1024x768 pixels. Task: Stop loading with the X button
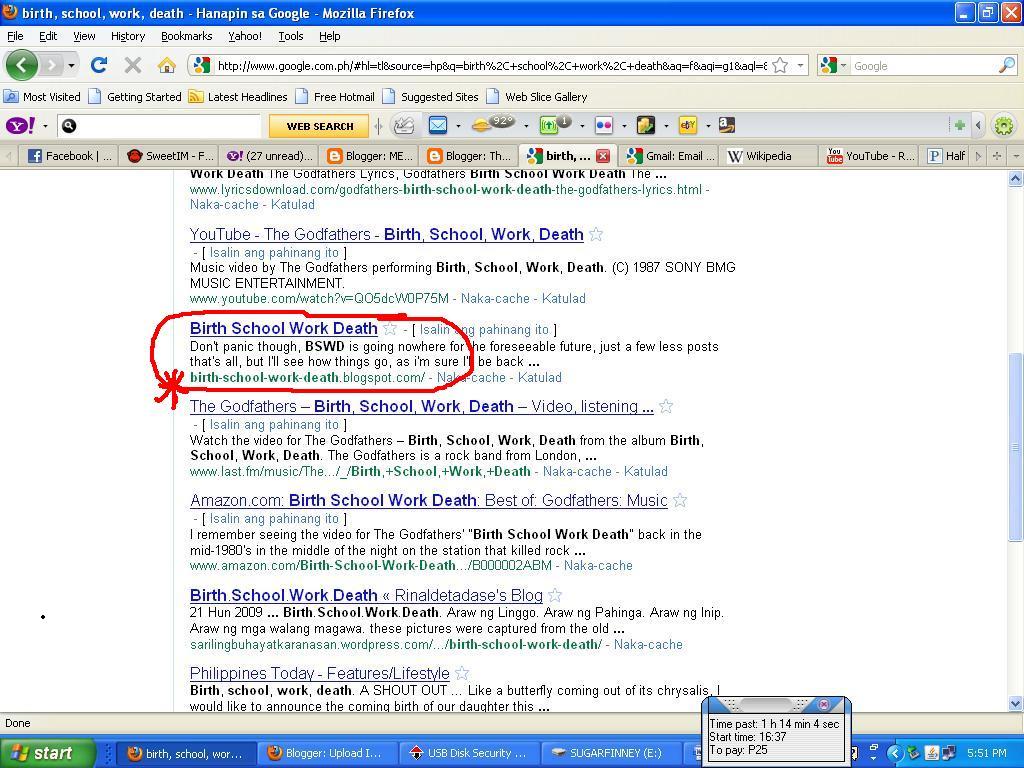click(x=133, y=65)
